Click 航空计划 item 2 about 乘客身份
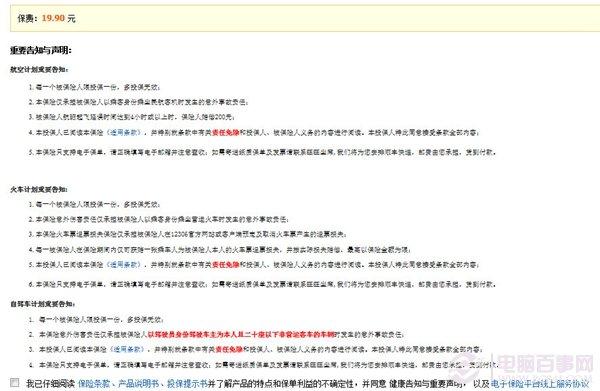The image size is (600, 391). [139, 102]
